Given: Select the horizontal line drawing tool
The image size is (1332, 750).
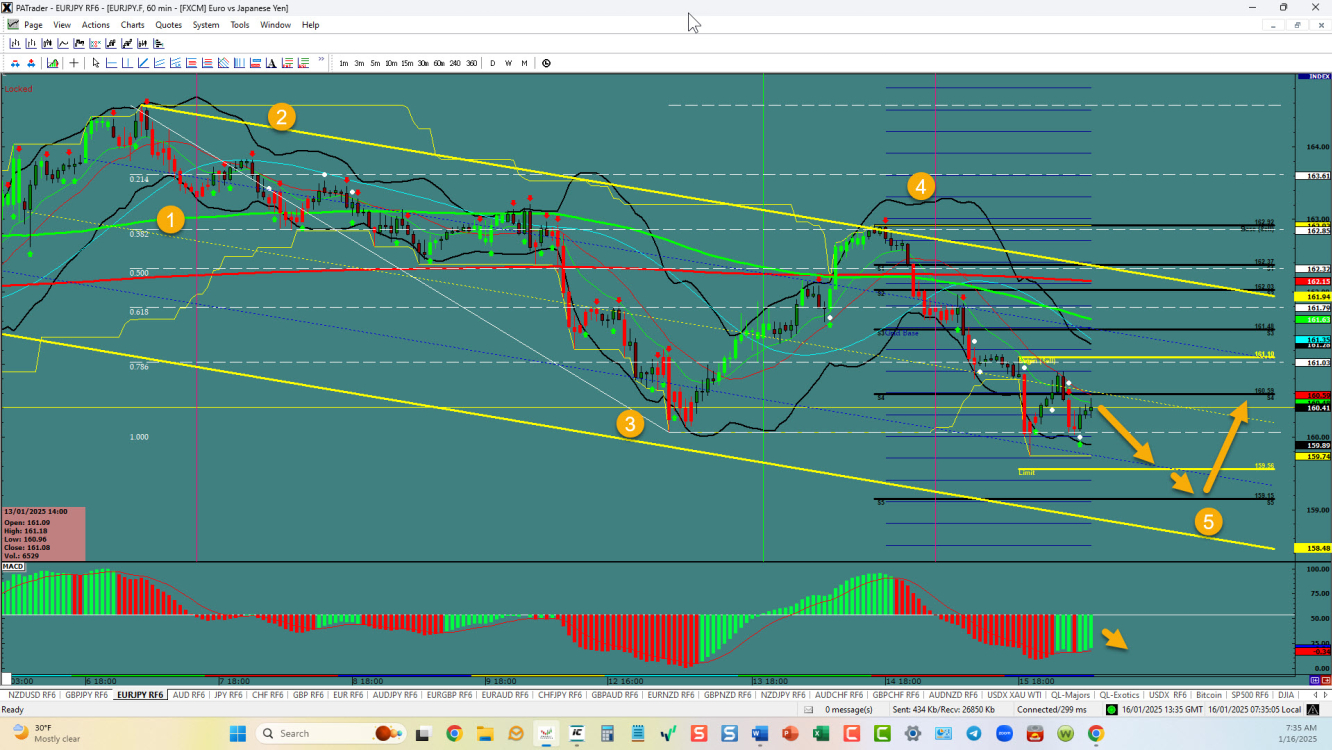Looking at the screenshot, I should click(x=111, y=63).
